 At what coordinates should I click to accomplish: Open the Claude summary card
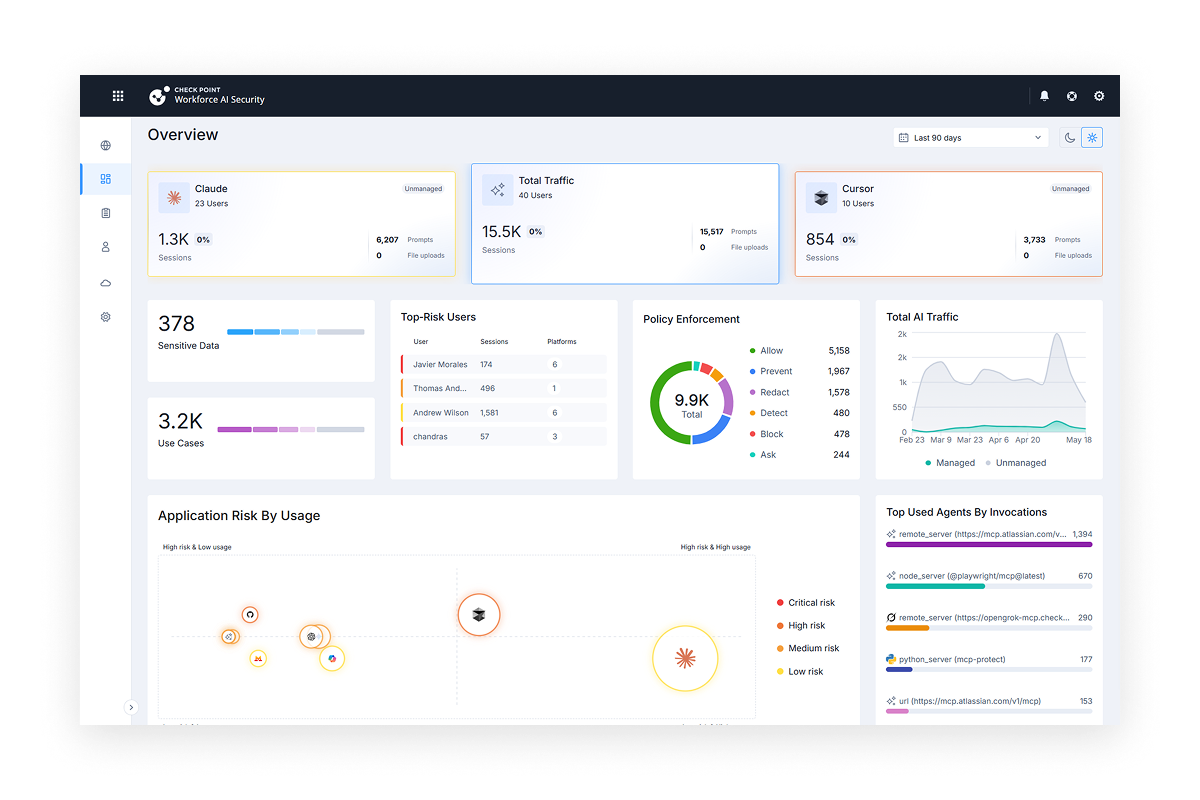(x=301, y=224)
